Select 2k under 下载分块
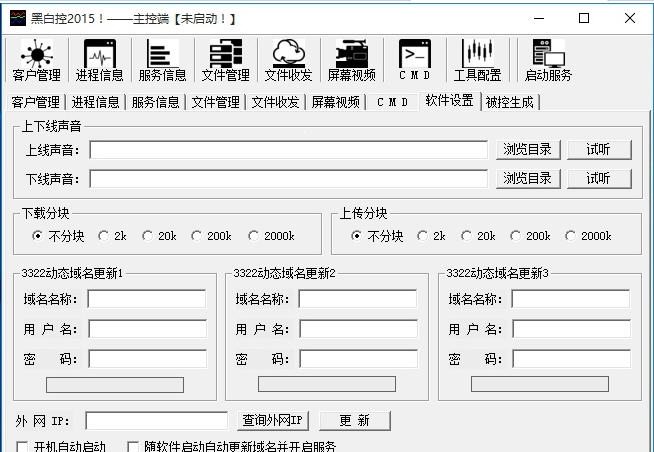 click(x=112, y=236)
